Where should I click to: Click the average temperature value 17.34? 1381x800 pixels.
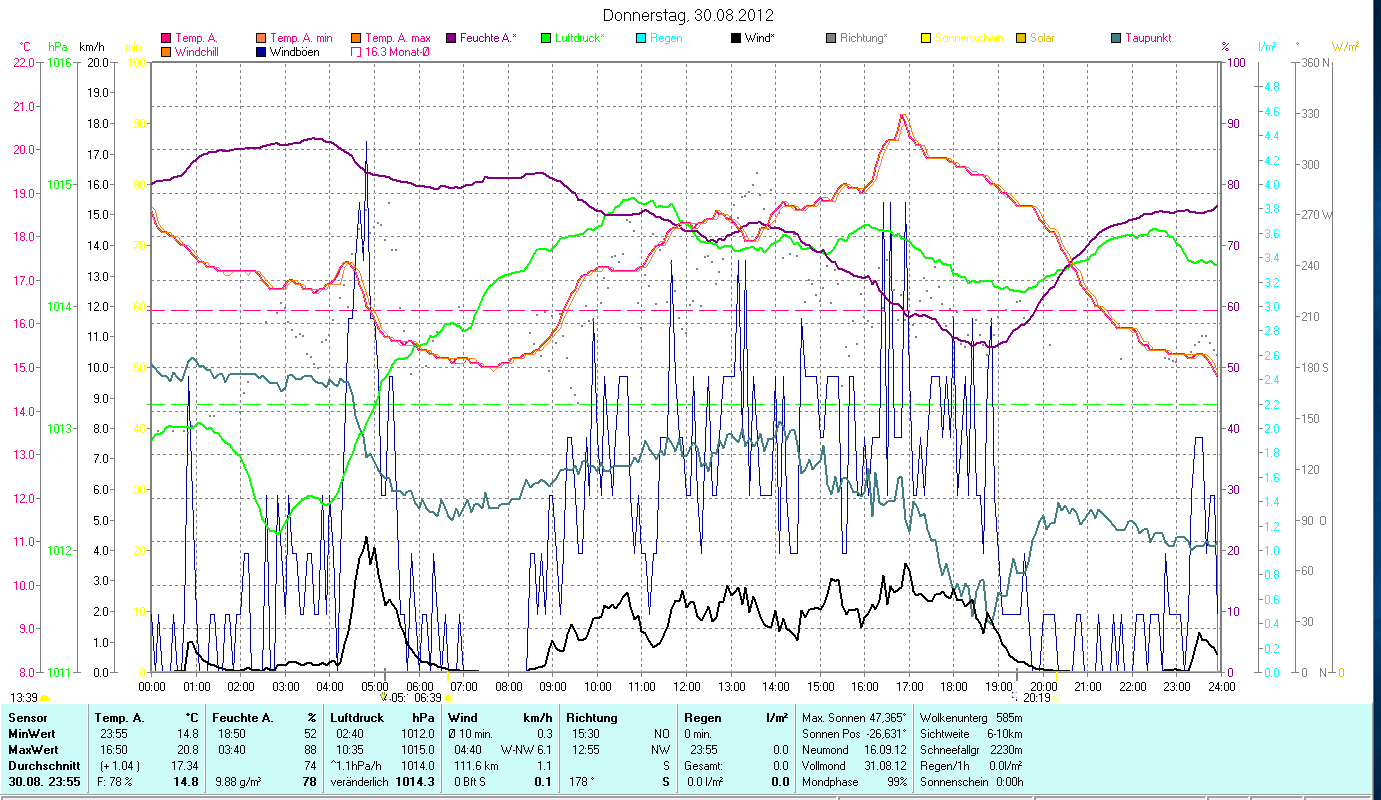click(184, 765)
